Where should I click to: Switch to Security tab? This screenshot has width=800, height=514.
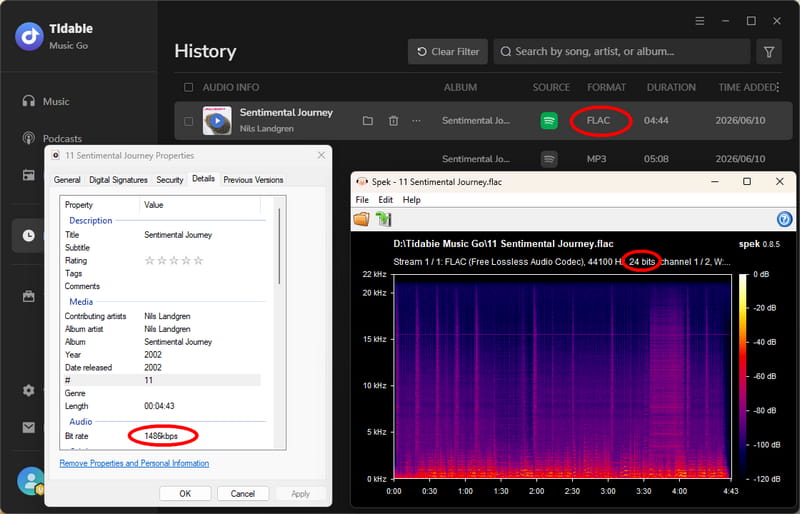pyautogui.click(x=169, y=180)
